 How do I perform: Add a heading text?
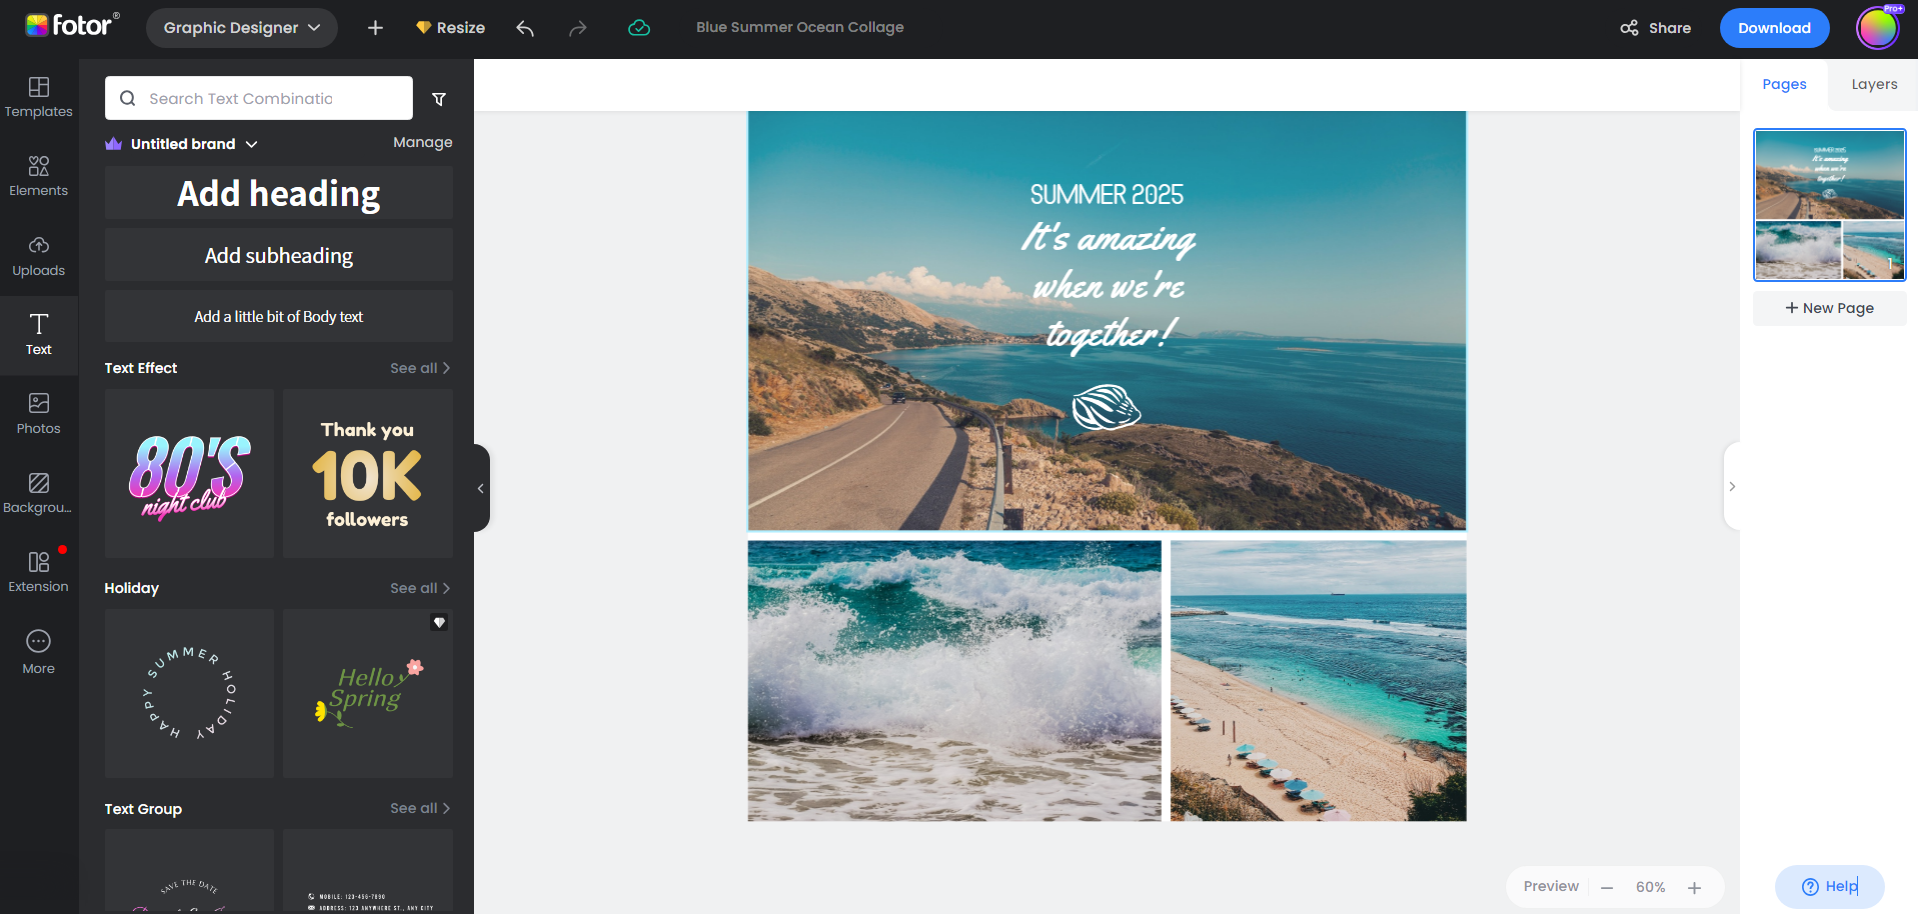pos(279,193)
